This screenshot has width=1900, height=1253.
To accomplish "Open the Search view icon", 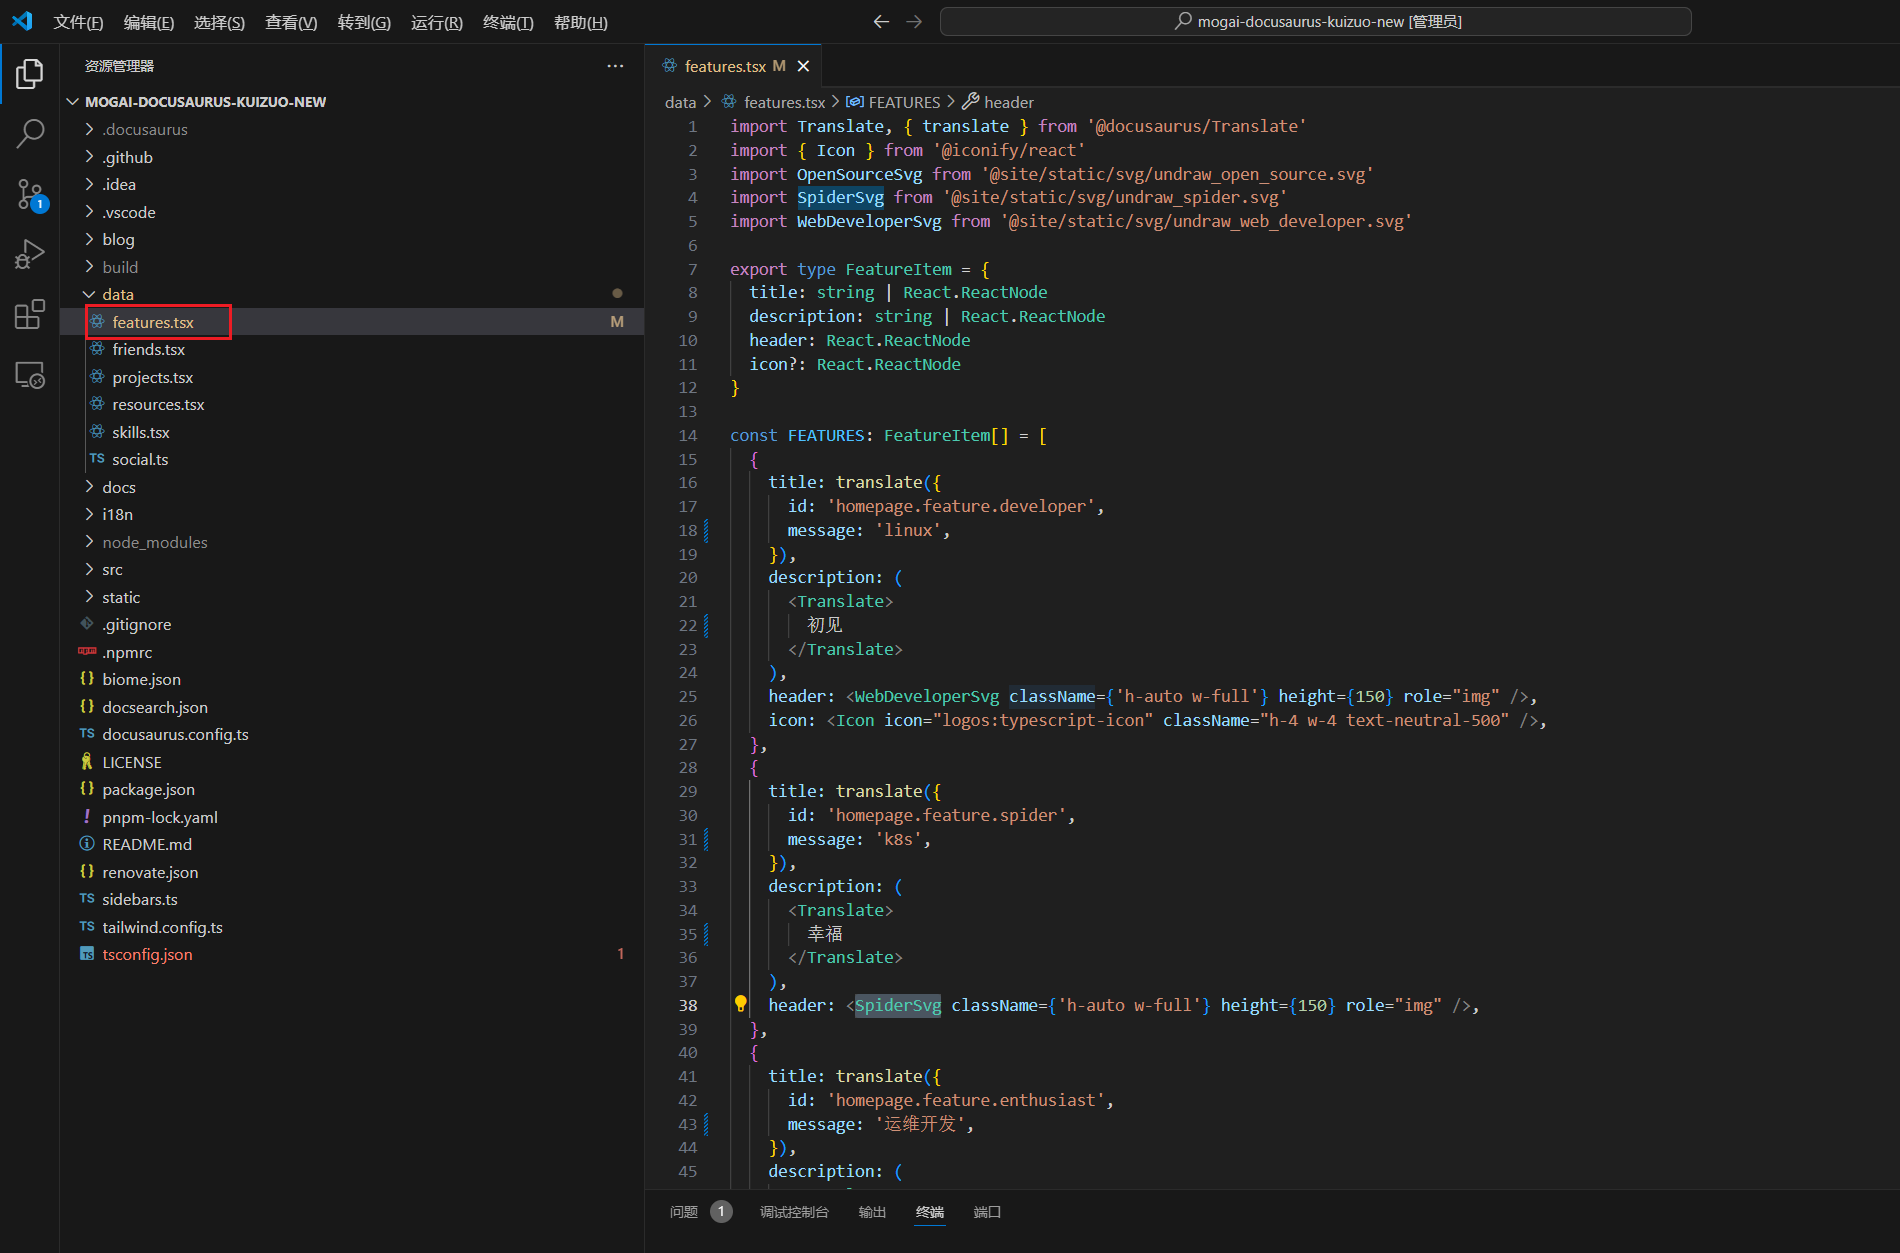I will click(x=30, y=133).
